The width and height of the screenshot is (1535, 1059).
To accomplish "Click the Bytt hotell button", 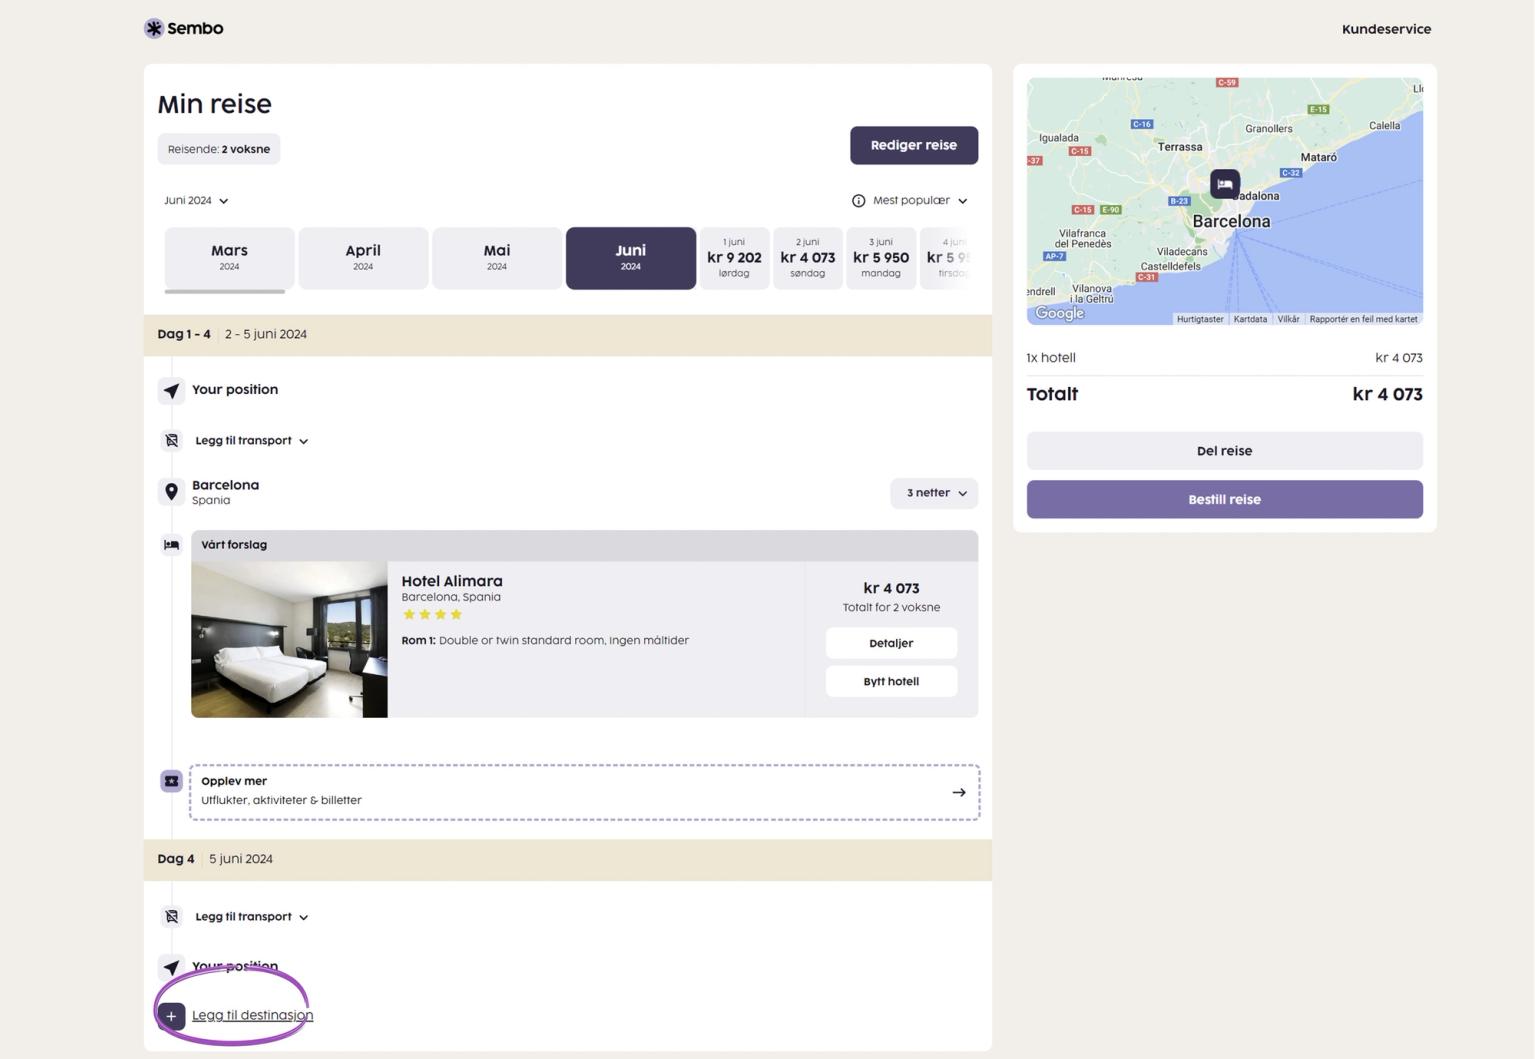I will [891, 681].
